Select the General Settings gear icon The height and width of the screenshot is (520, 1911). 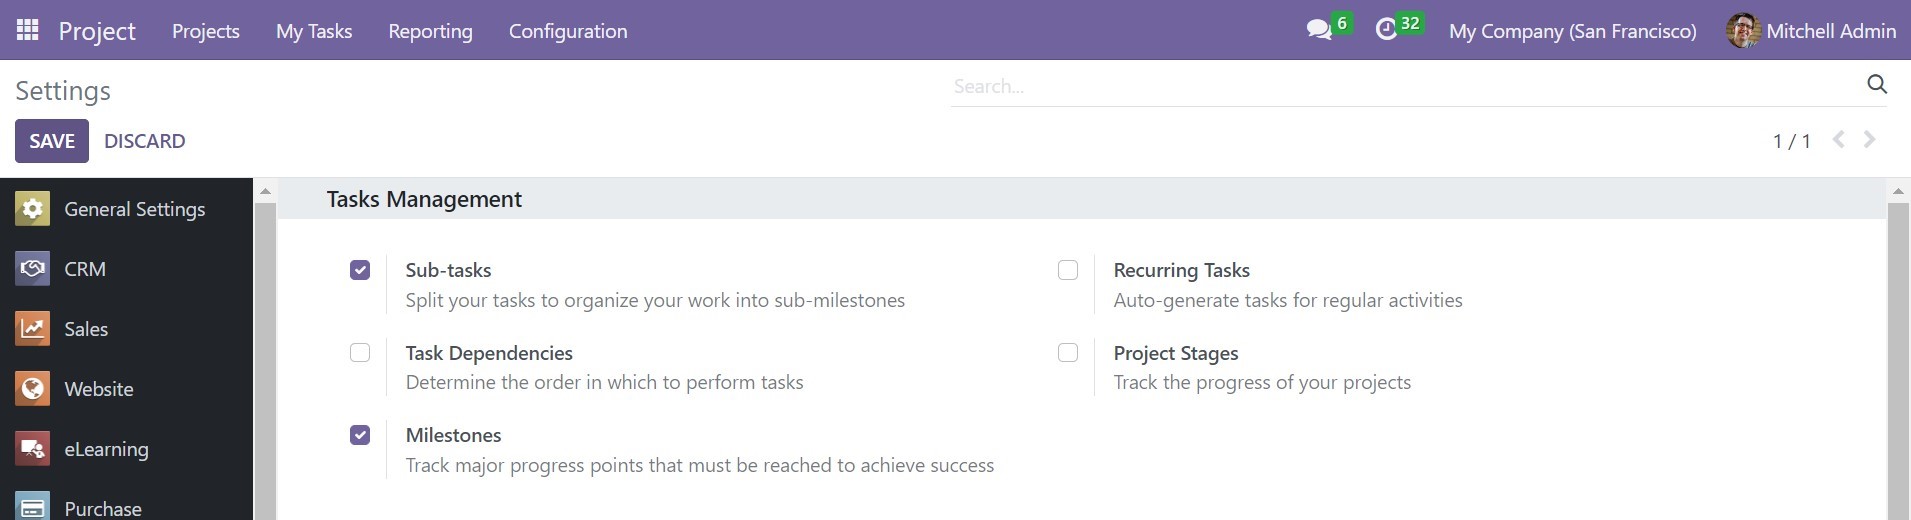pyautogui.click(x=32, y=209)
